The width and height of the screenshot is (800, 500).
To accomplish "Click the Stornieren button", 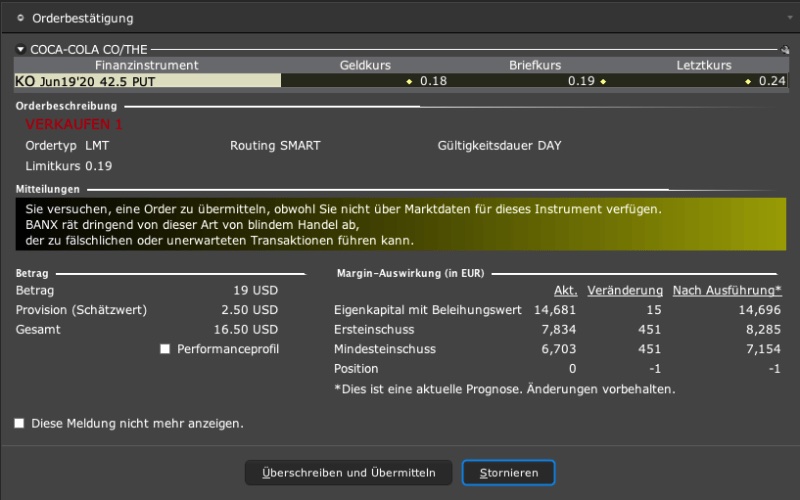I will click(509, 472).
